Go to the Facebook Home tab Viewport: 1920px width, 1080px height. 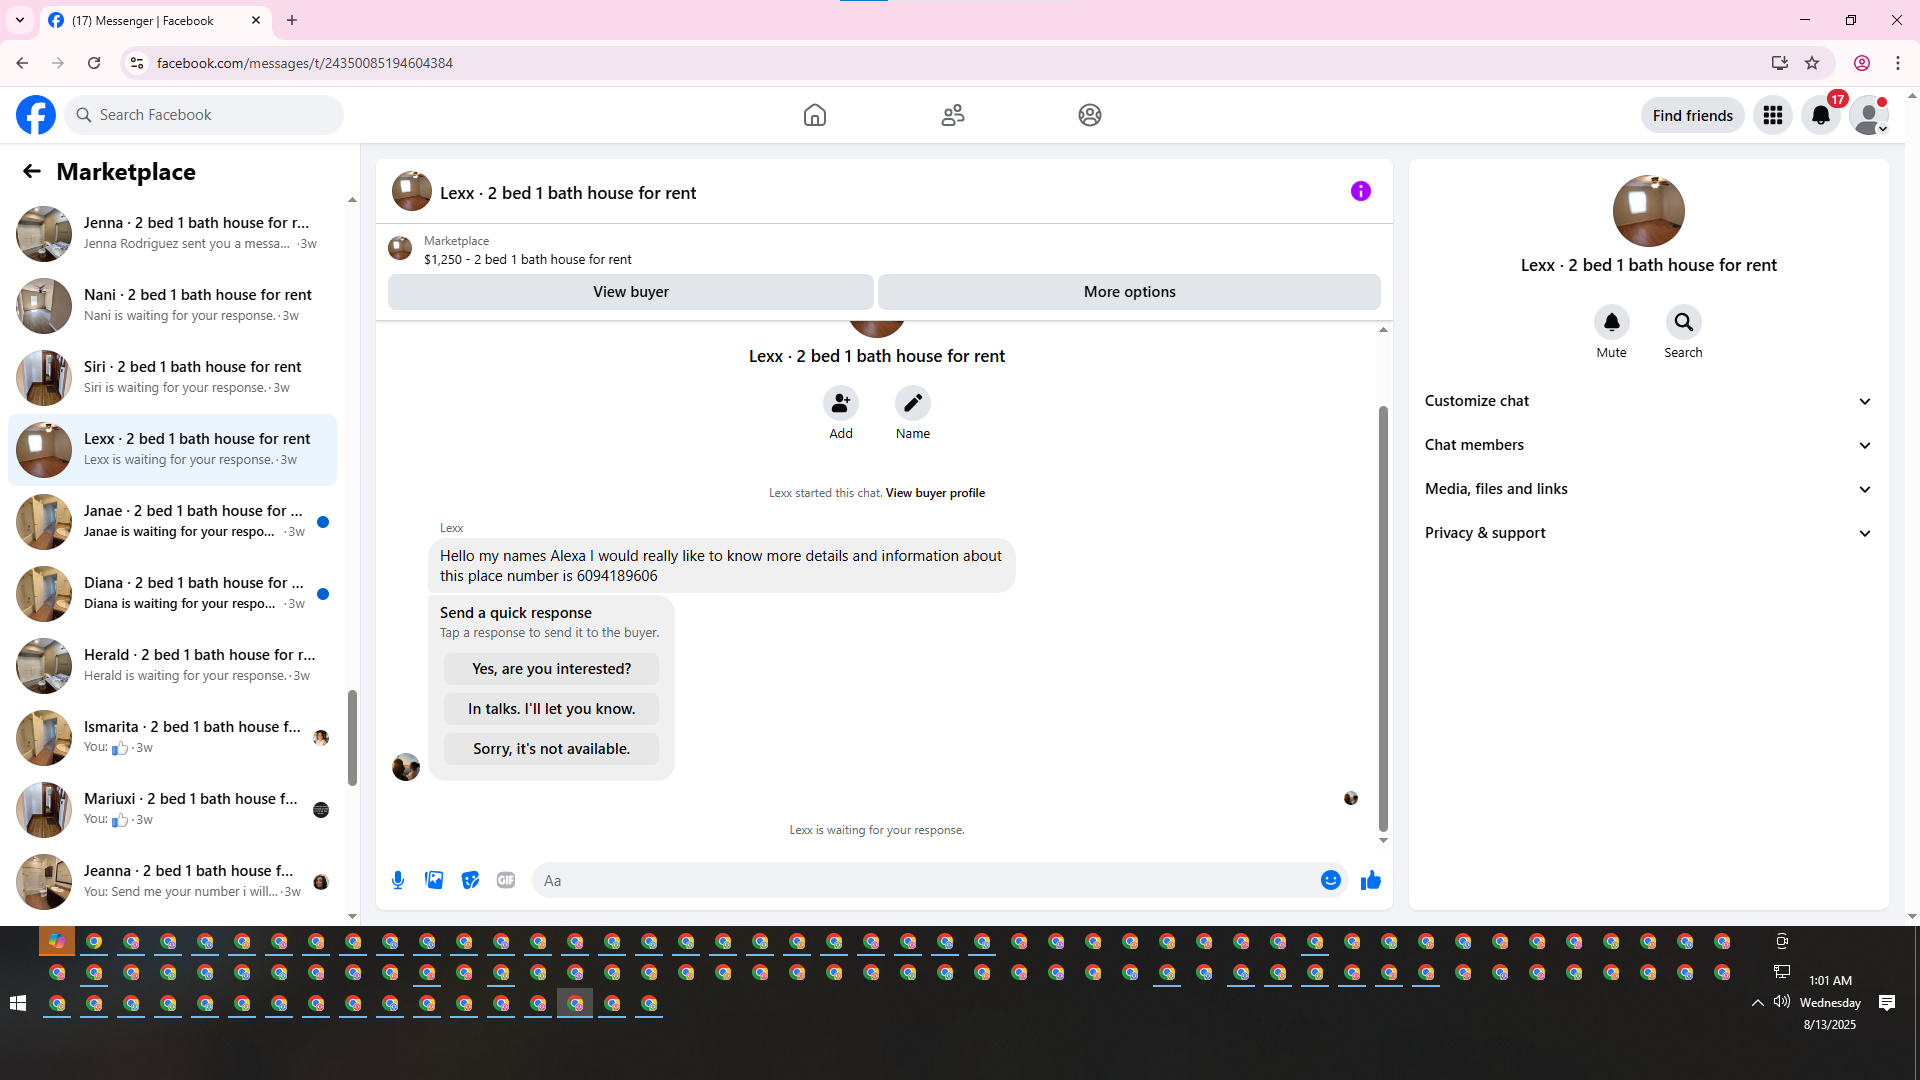pyautogui.click(x=815, y=115)
